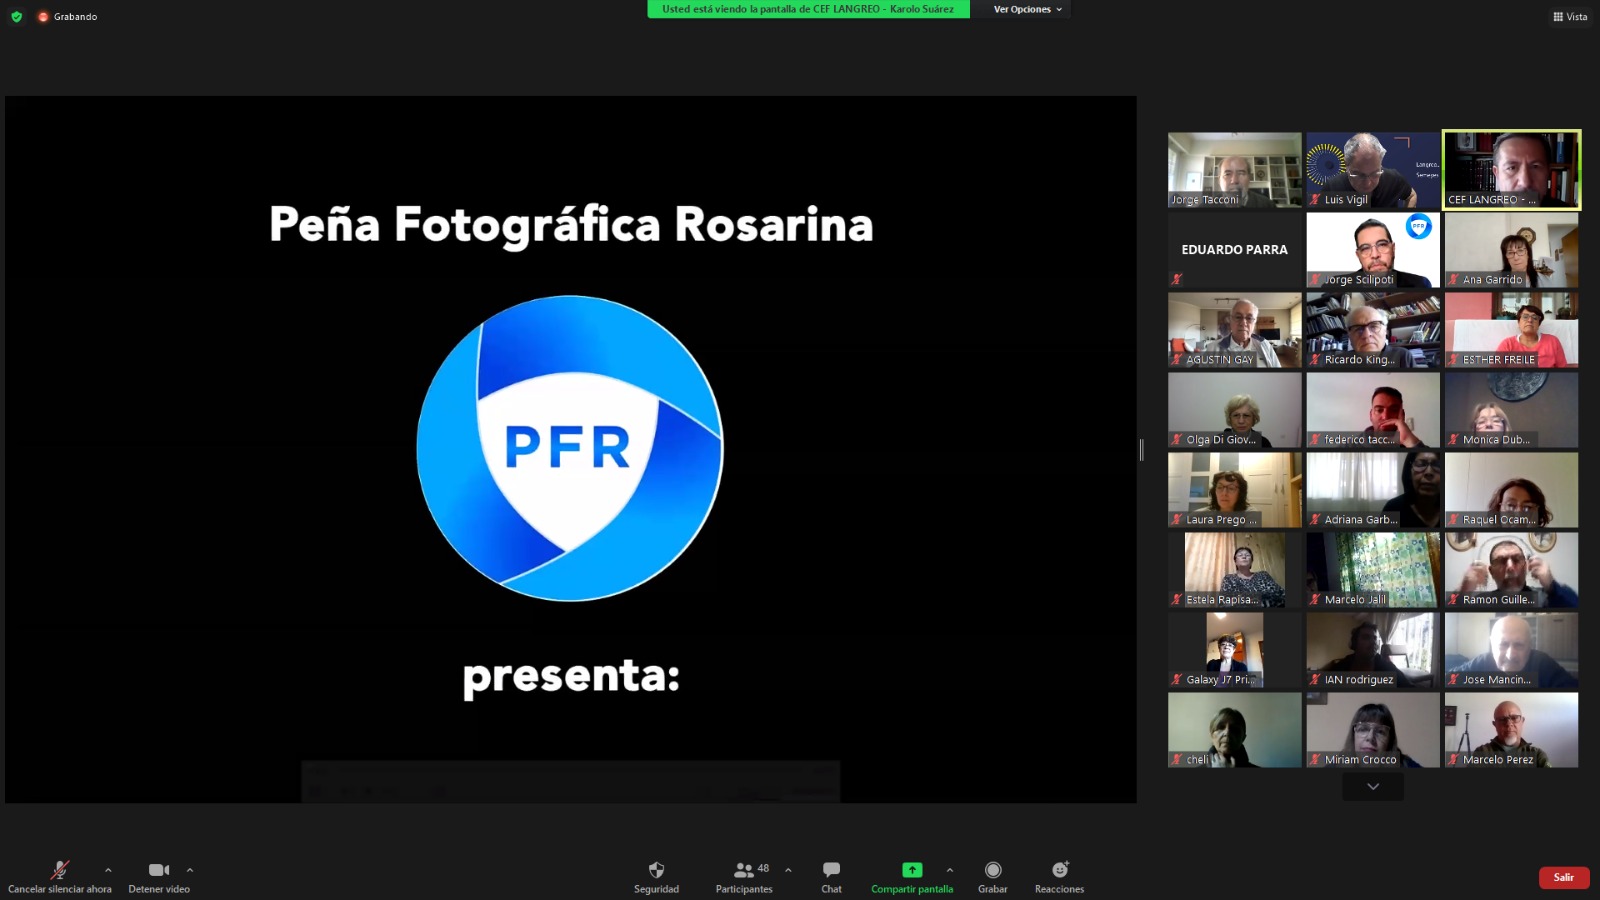Click the PFR logo in the shared screen
Viewport: 1600px width, 900px height.
(570, 448)
